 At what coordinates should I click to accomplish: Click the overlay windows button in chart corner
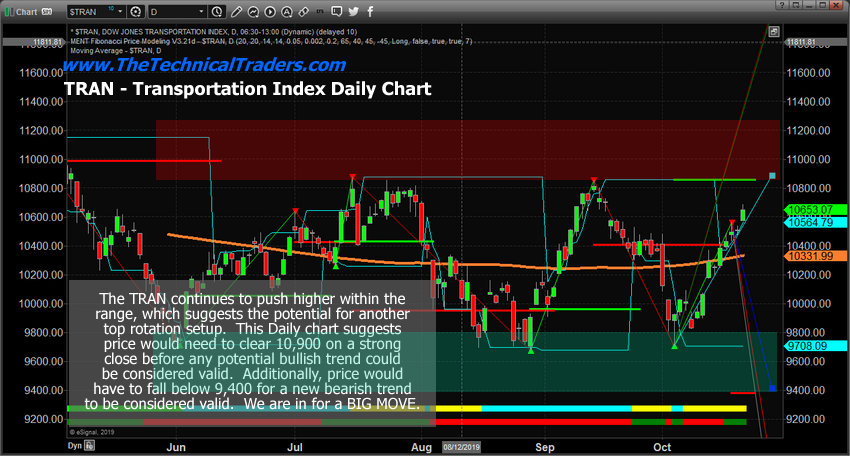tap(774, 32)
